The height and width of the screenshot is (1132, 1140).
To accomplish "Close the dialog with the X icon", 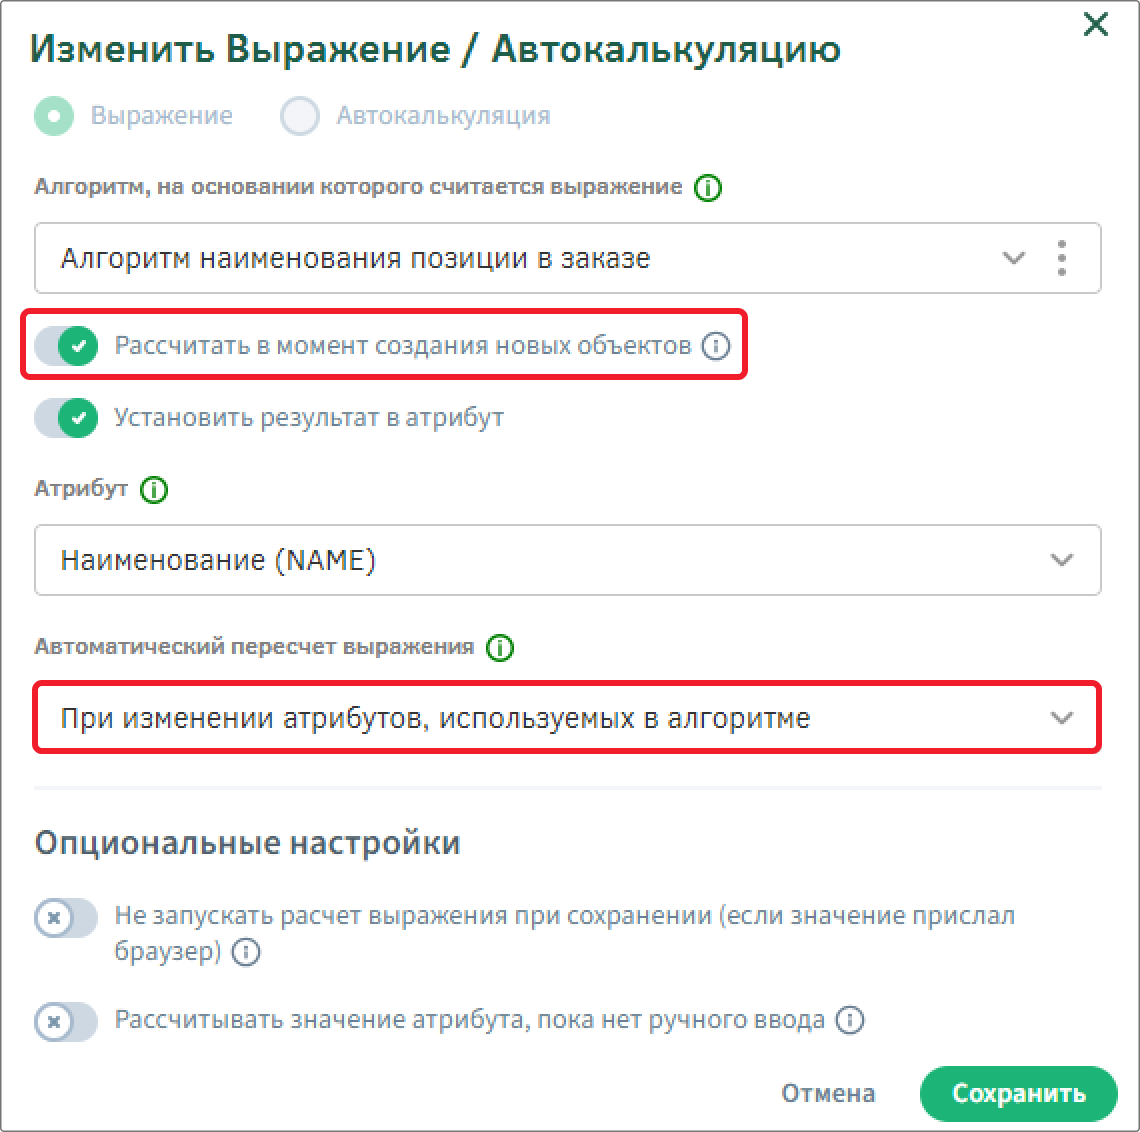I will [x=1096, y=24].
